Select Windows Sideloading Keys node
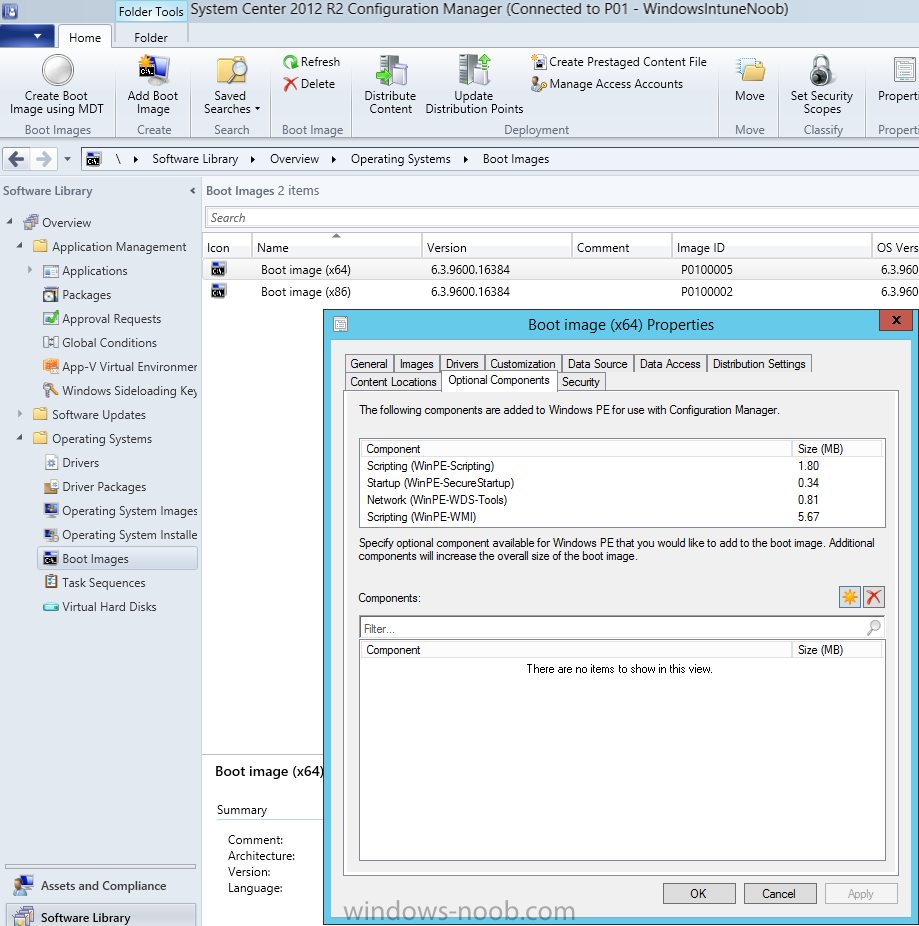 129,391
